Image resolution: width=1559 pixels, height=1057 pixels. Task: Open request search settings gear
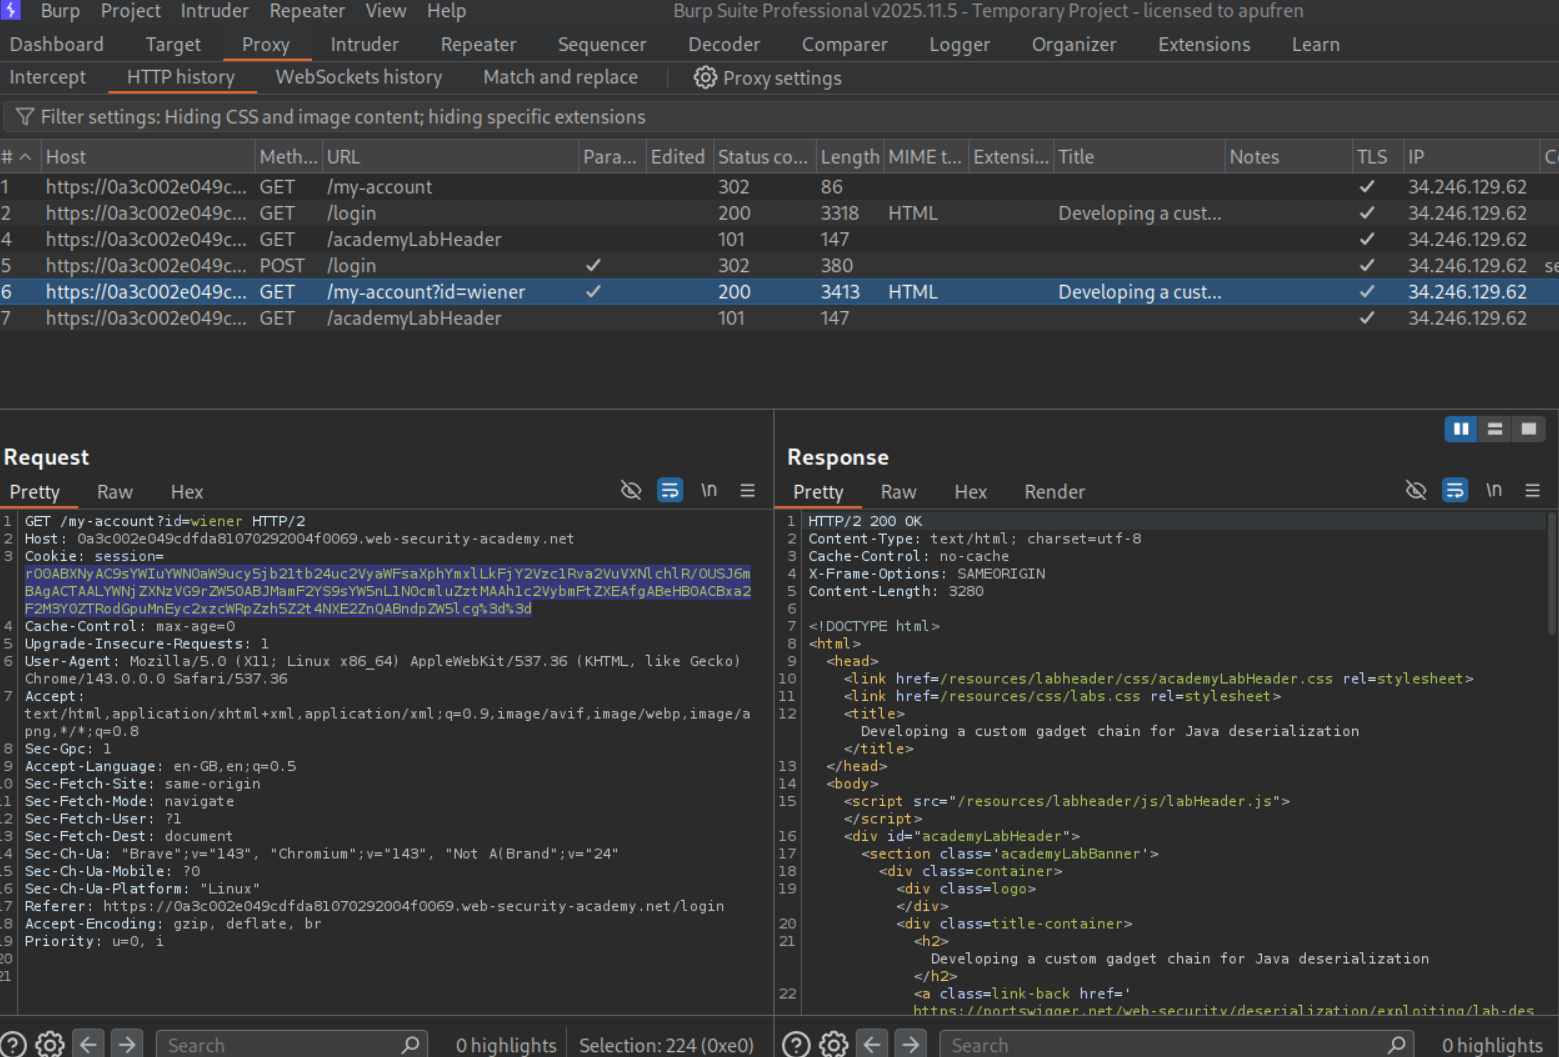pos(50,1044)
